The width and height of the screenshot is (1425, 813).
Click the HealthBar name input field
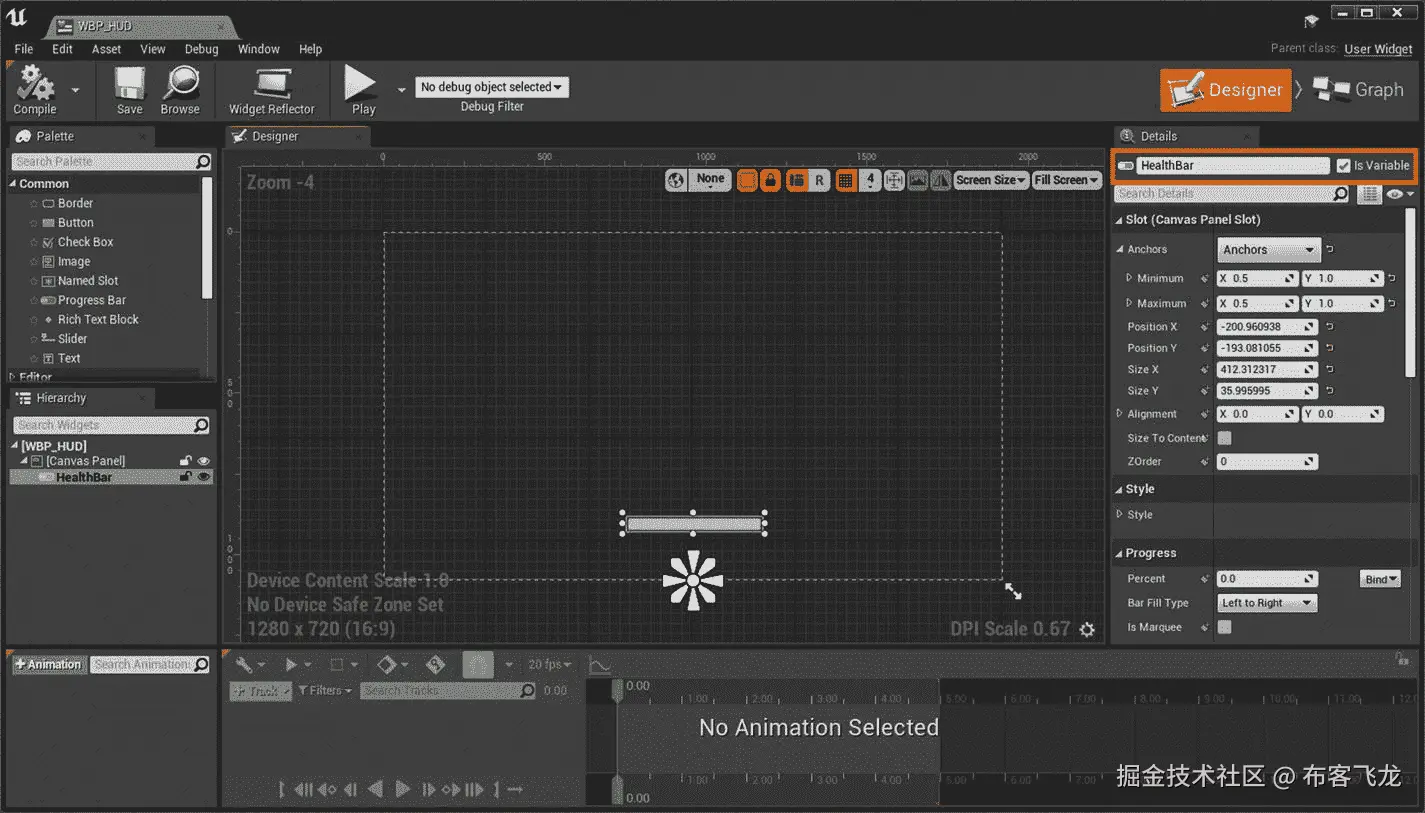pos(1232,166)
